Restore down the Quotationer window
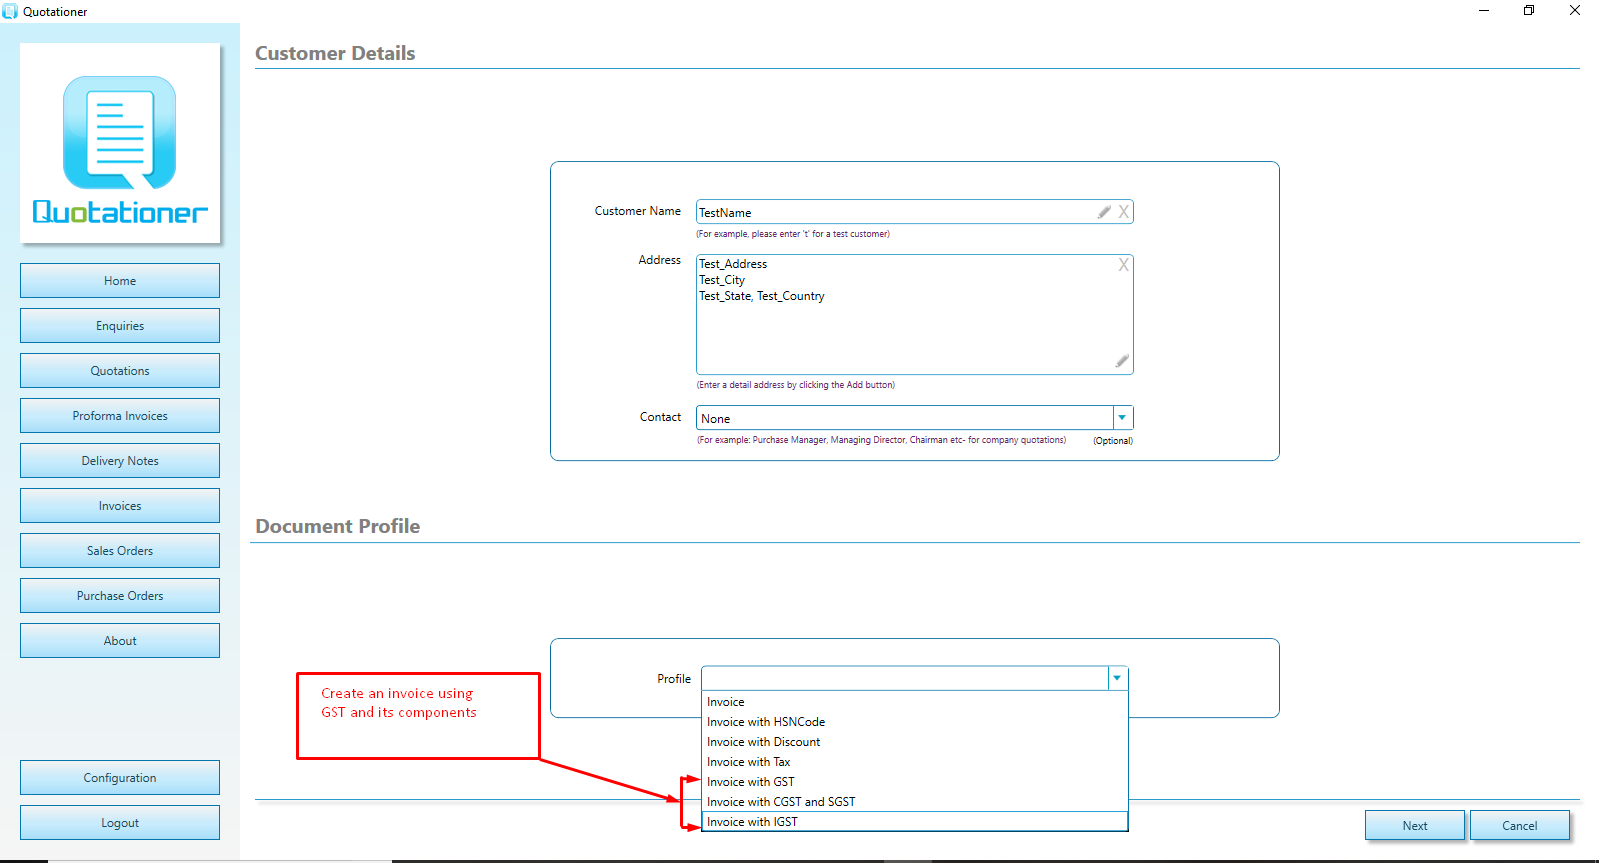1599x863 pixels. [1529, 11]
